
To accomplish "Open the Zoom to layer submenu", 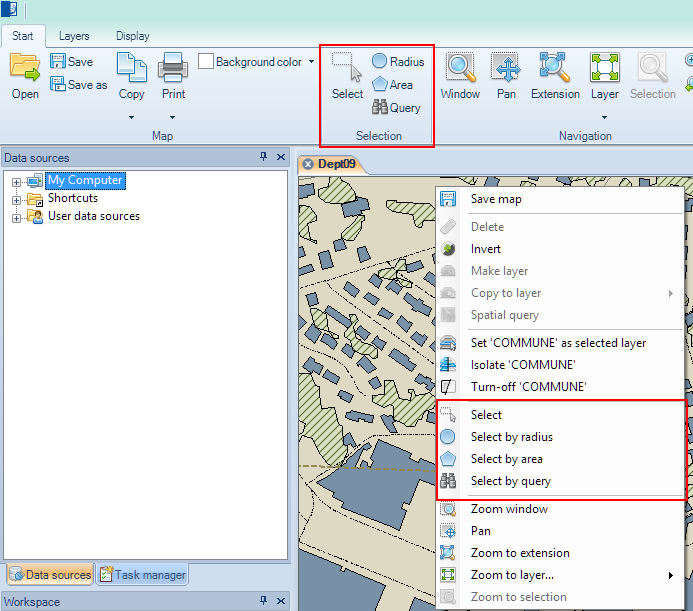I will coord(511,575).
